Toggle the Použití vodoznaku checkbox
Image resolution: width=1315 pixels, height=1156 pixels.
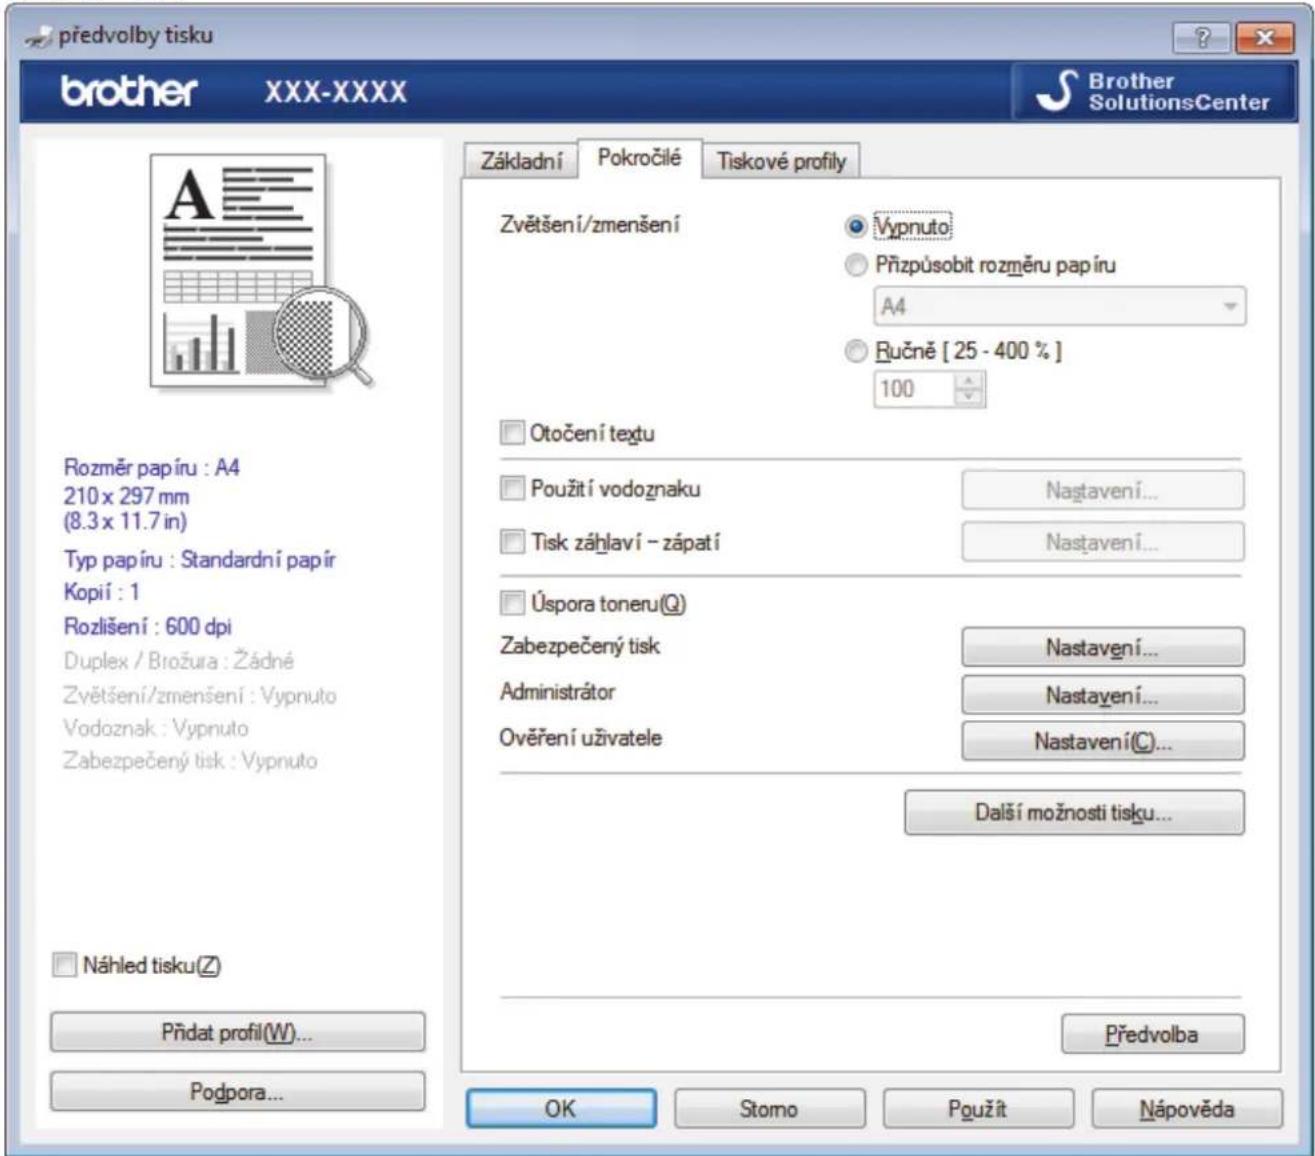512,489
